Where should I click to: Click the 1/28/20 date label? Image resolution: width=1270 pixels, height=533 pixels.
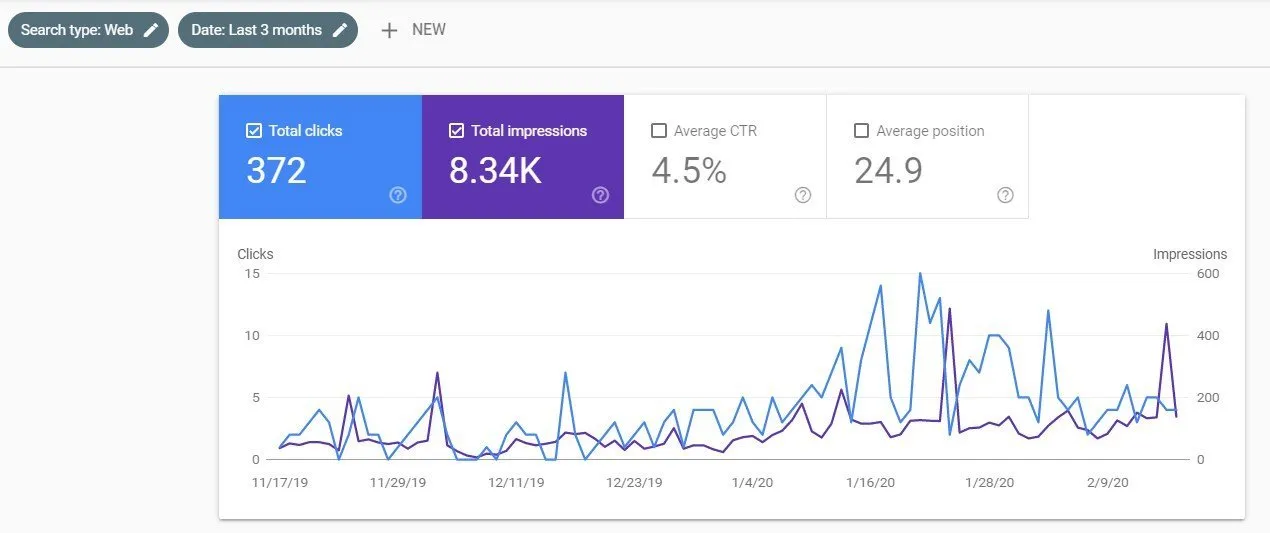pos(989,482)
